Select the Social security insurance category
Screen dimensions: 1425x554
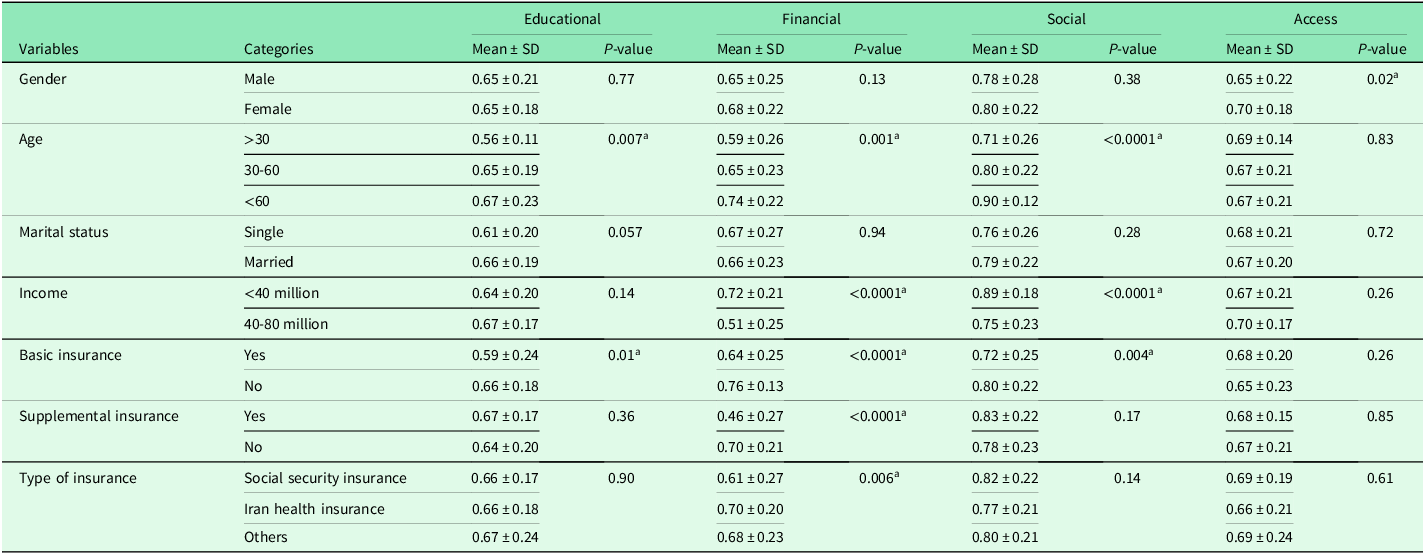[x=325, y=478]
